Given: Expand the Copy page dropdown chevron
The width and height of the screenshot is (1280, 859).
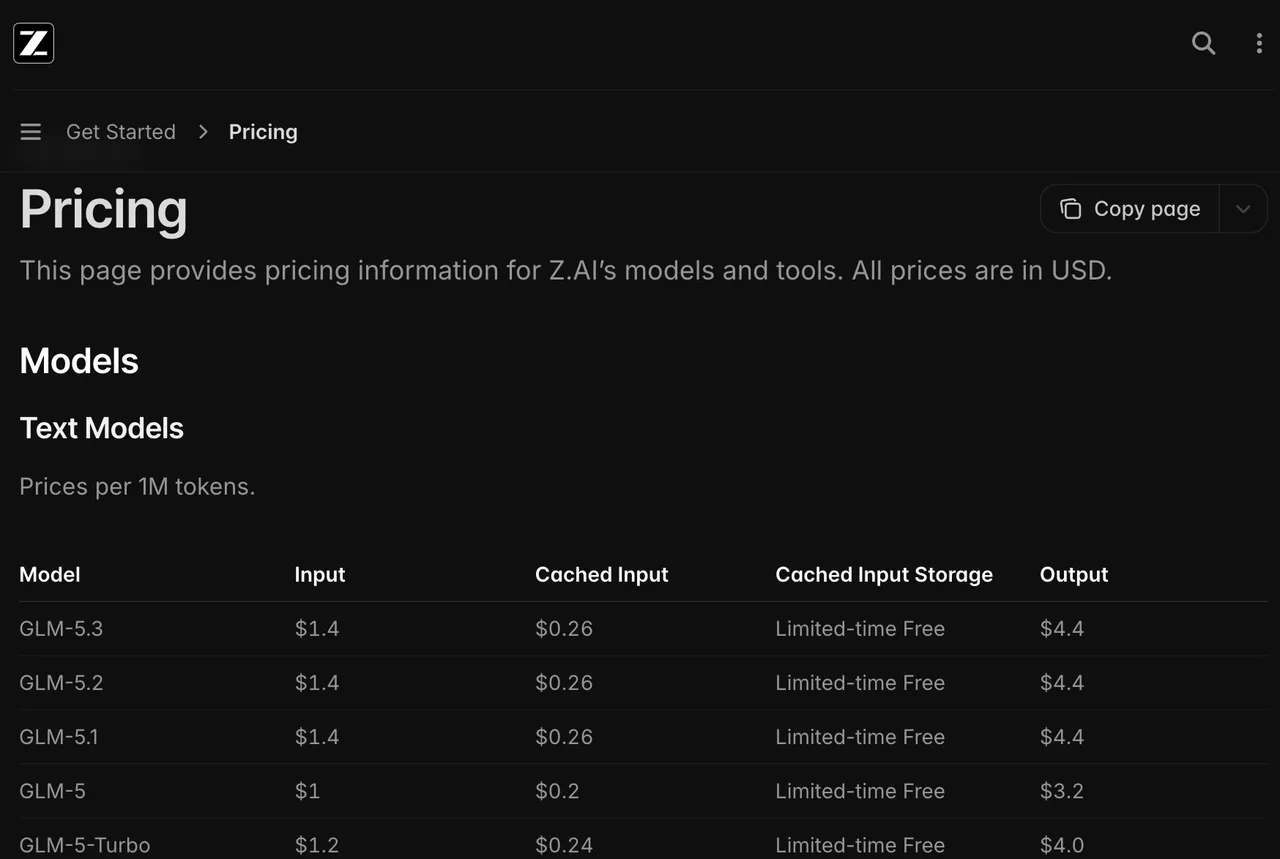Looking at the screenshot, I should (1243, 209).
